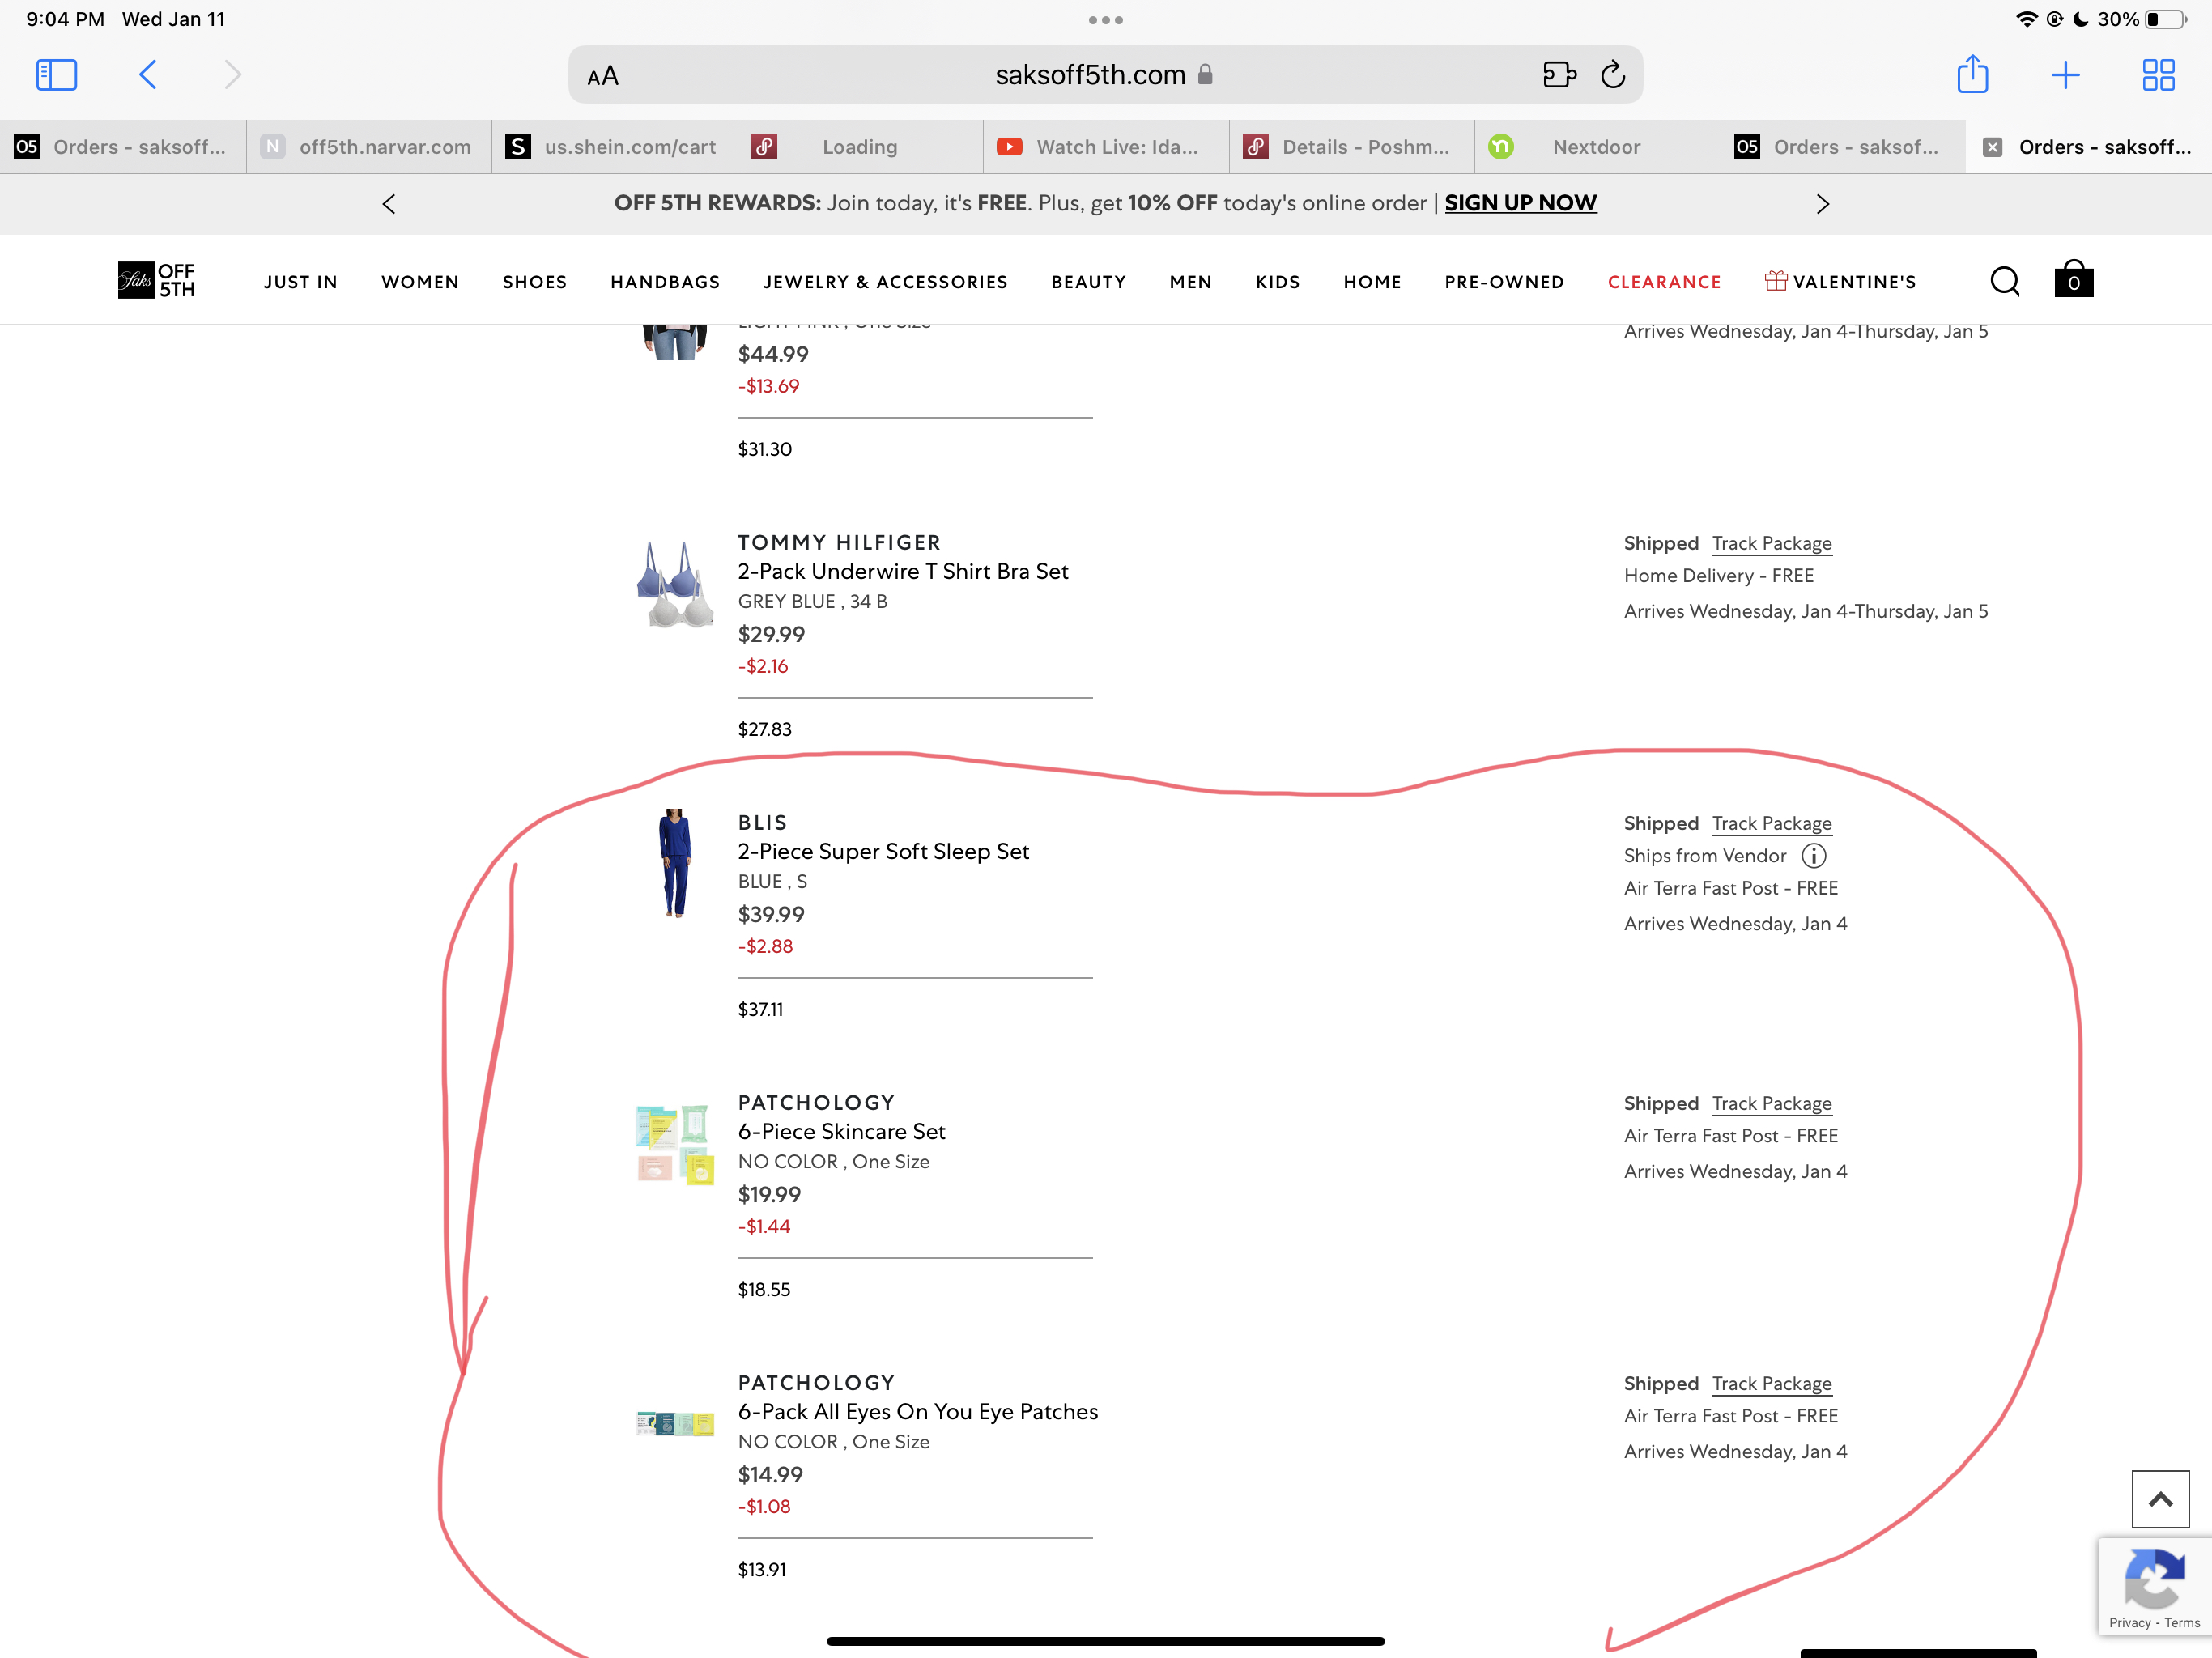Open the shopping bag
This screenshot has width=2212, height=1658.
2073,280
